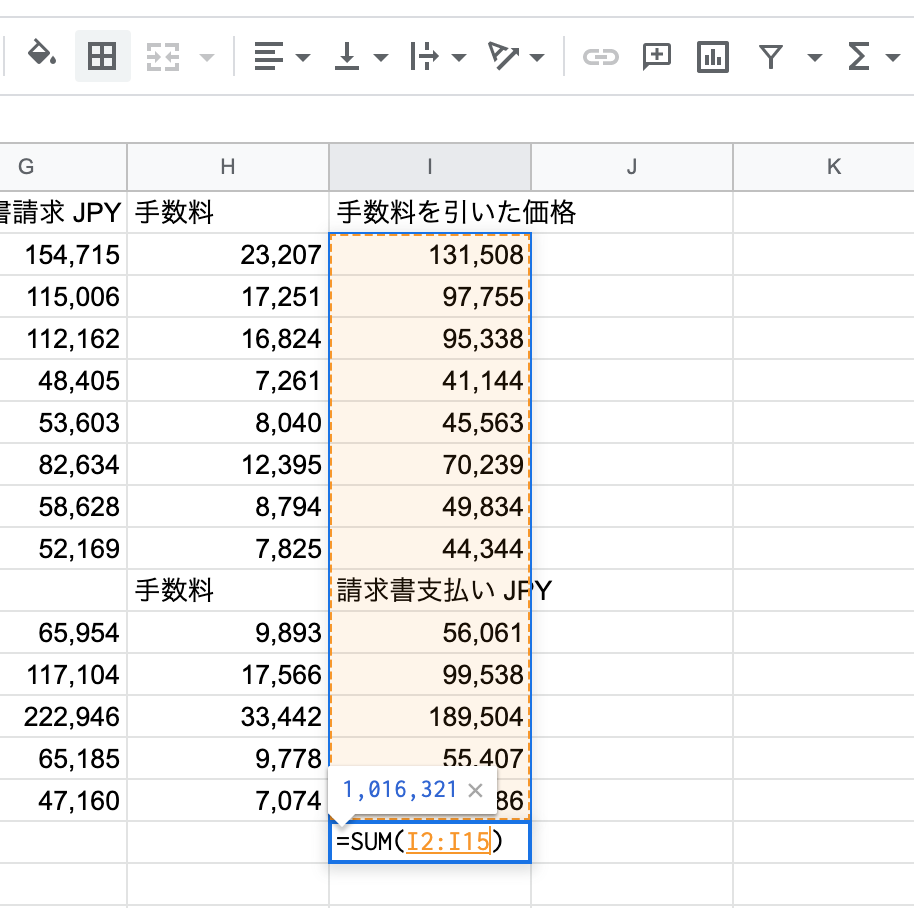Insert a chart from the toolbar
The width and height of the screenshot is (914, 908).
pos(713,57)
